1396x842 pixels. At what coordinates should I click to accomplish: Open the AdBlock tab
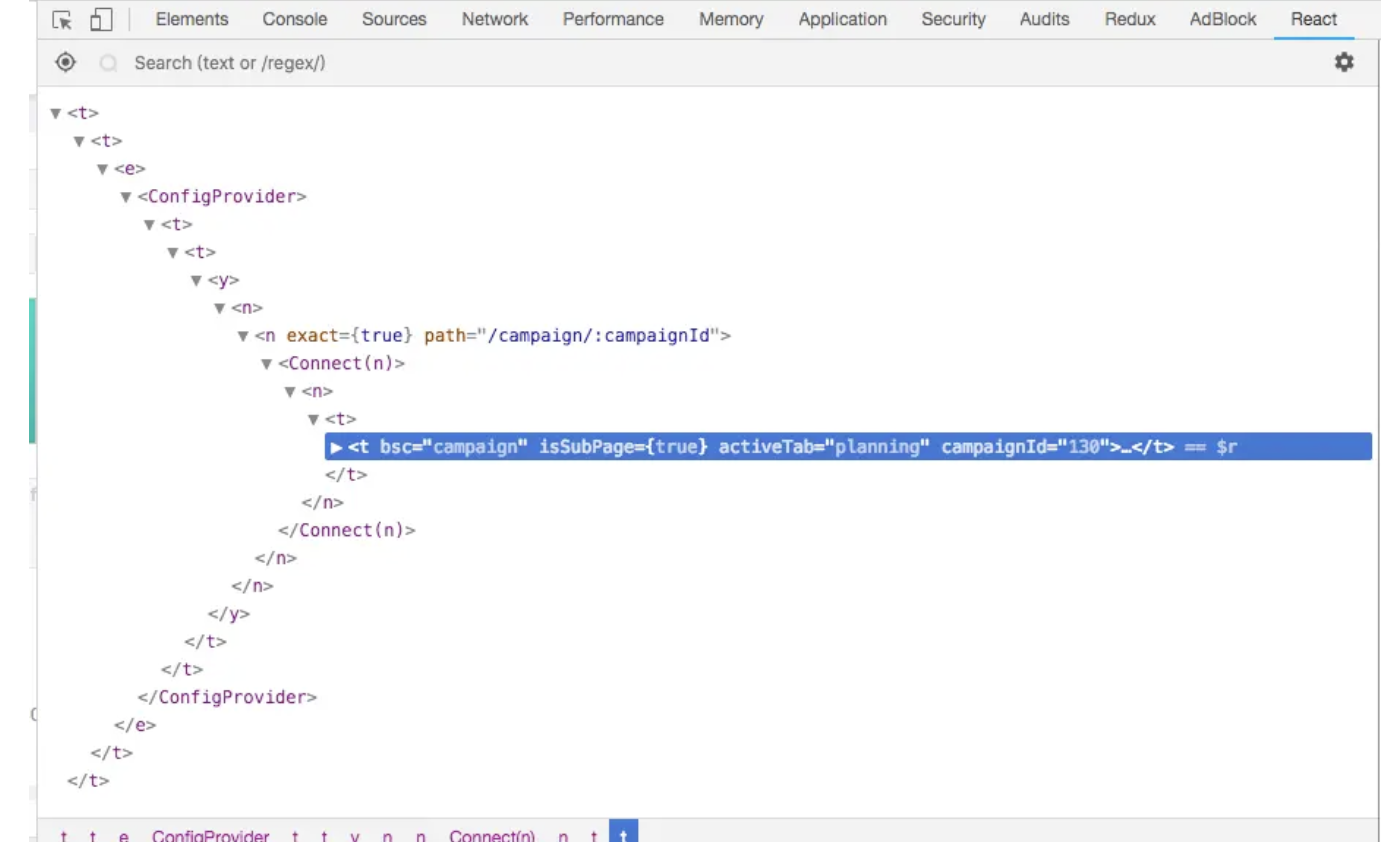click(1222, 19)
